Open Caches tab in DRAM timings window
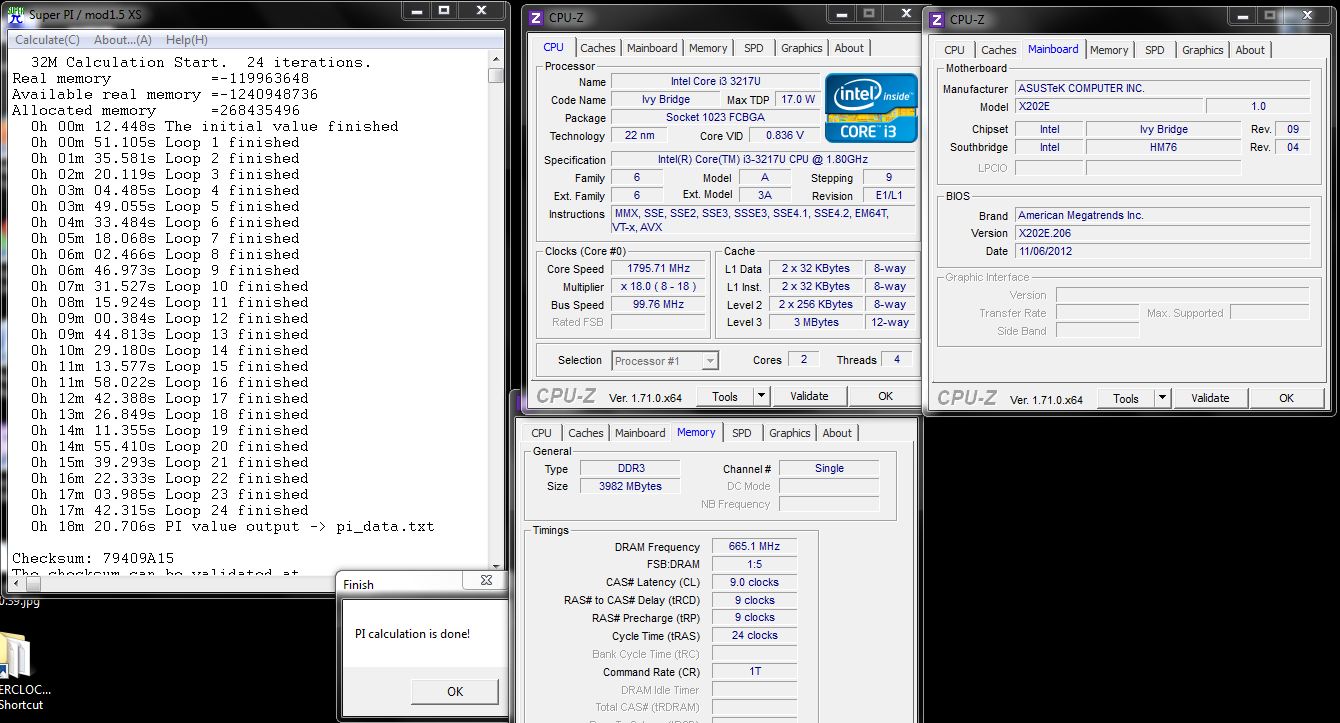 586,433
